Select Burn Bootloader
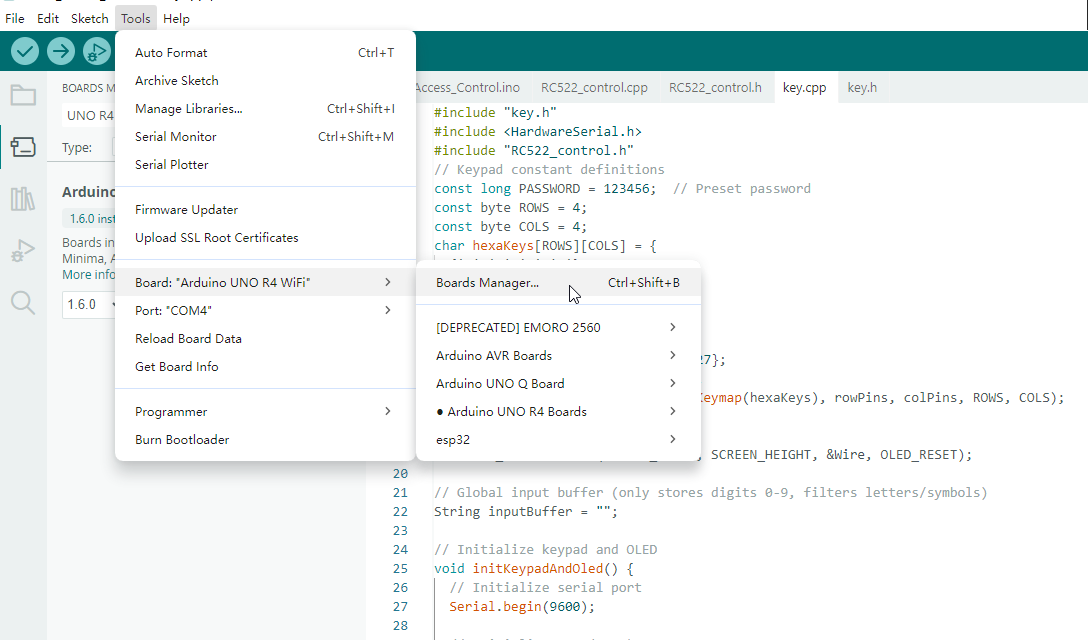The width and height of the screenshot is (1088, 640). pyautogui.click(x=265, y=439)
